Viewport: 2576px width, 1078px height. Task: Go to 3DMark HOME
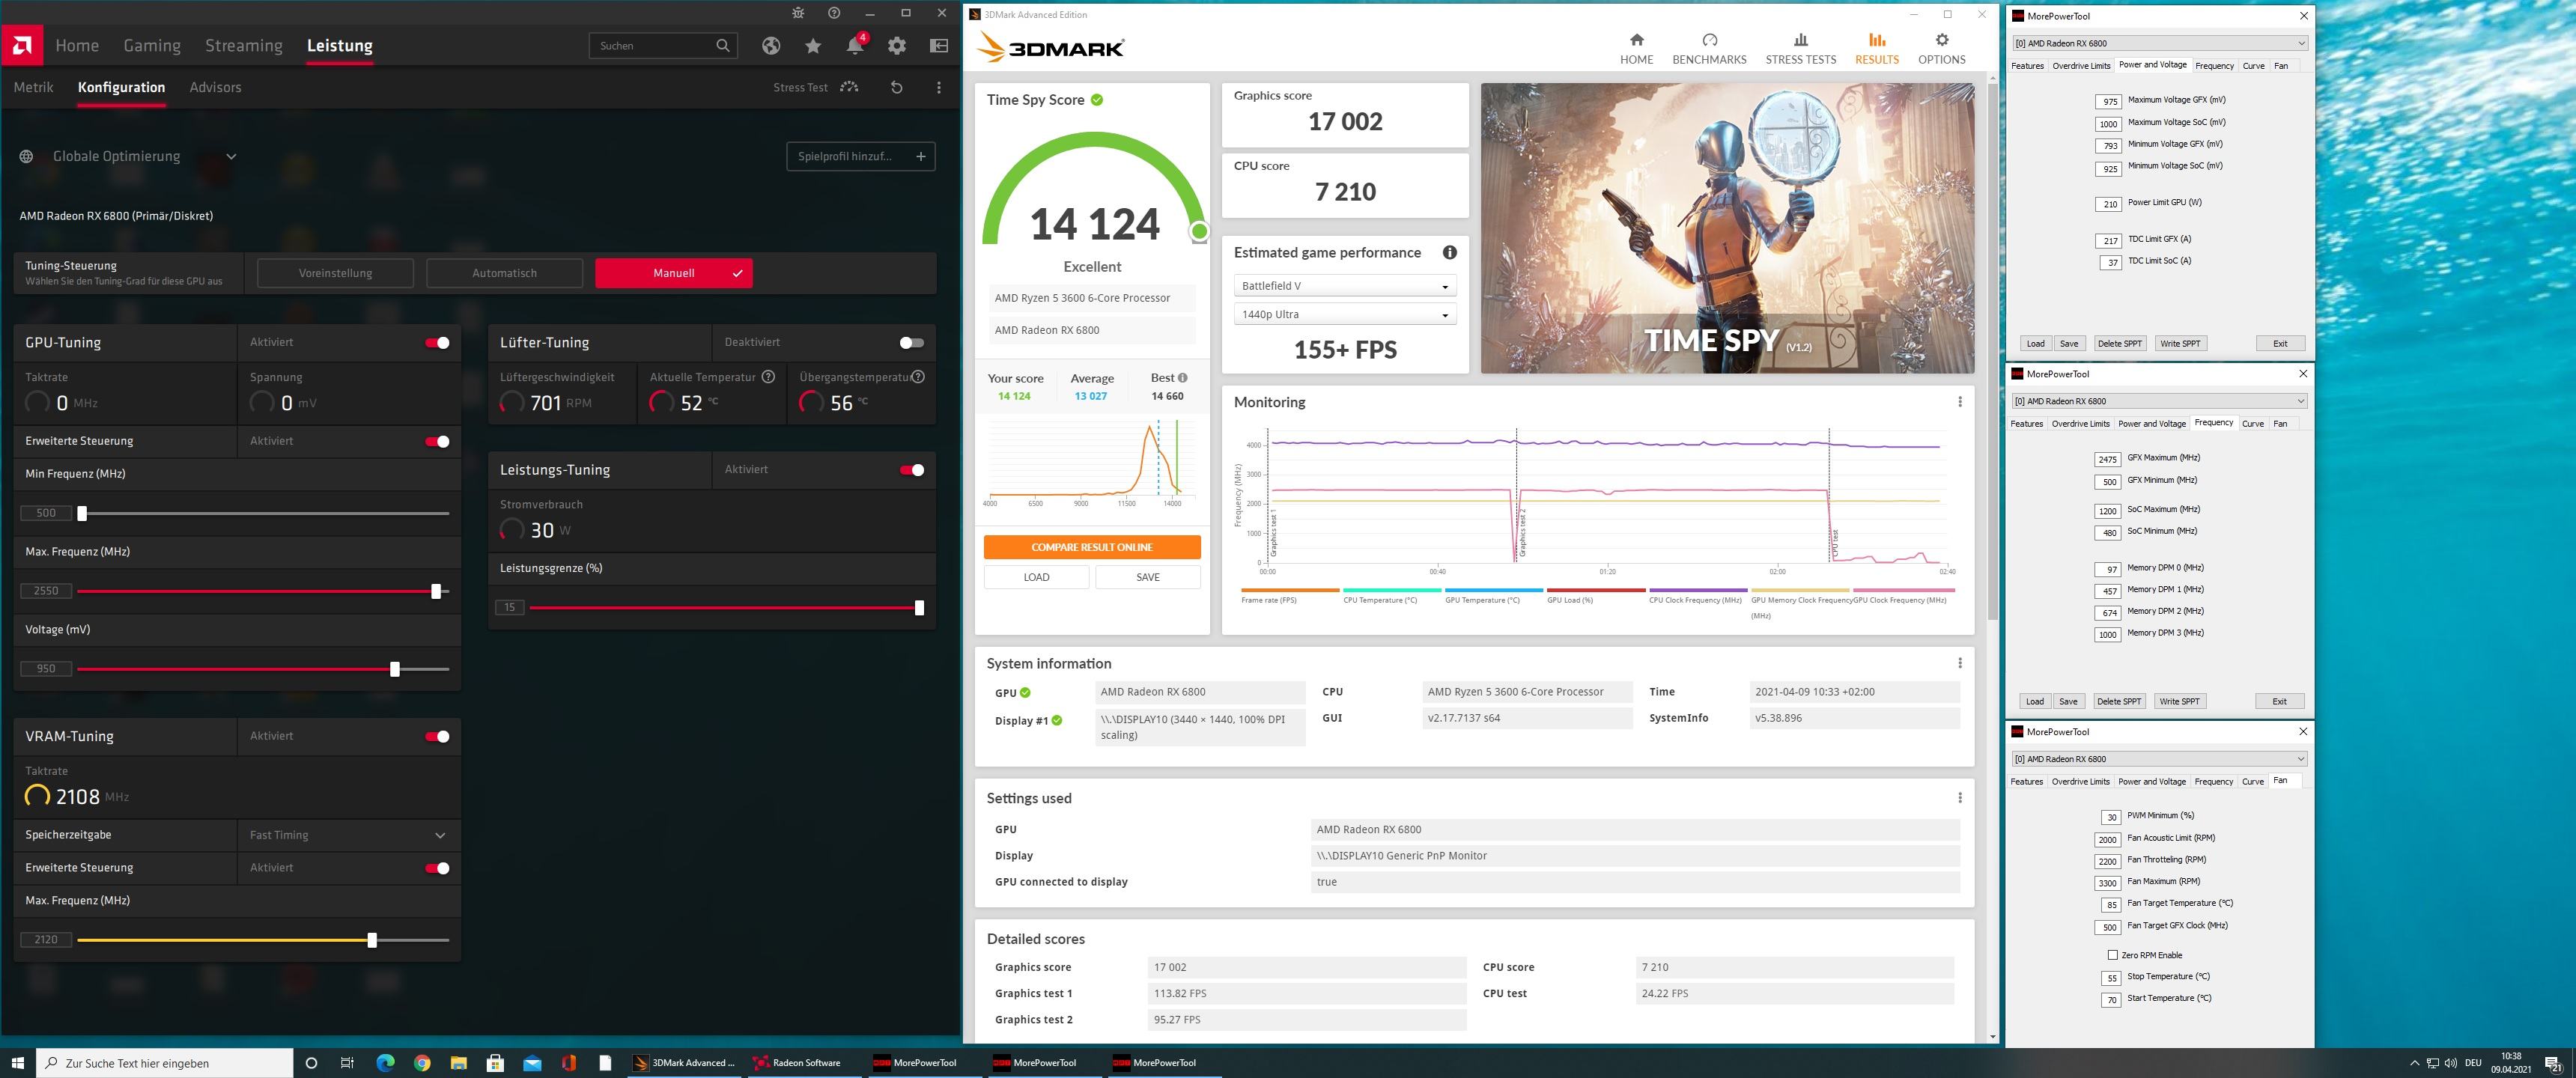point(1636,49)
